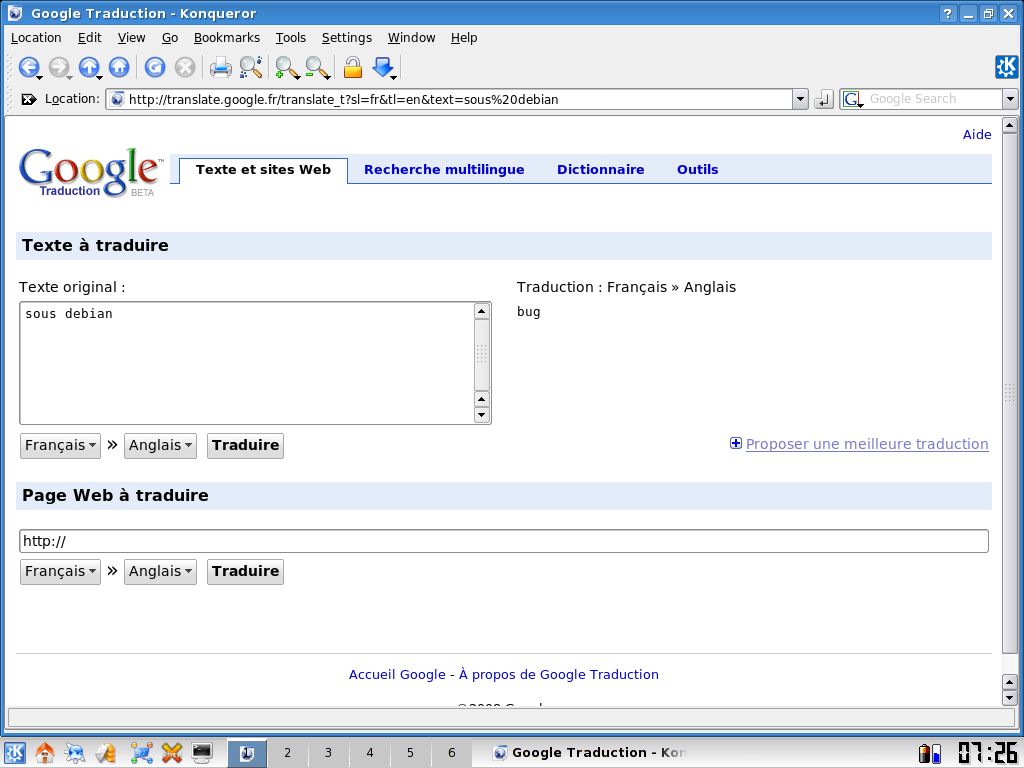The width and height of the screenshot is (1024, 768).
Task: Clear the location bar icon
Action: [x=29, y=99]
